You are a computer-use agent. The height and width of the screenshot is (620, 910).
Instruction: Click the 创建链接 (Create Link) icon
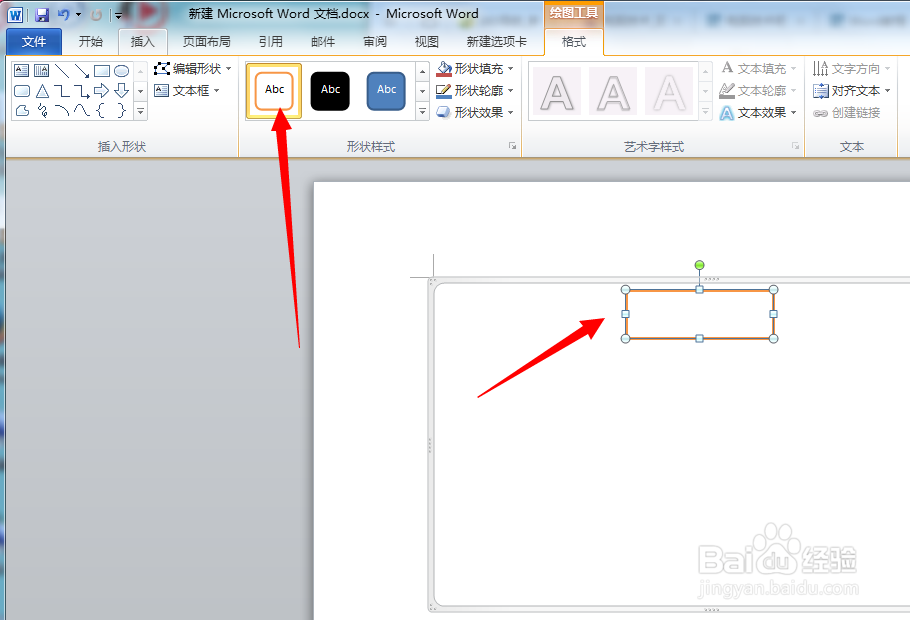click(x=843, y=112)
